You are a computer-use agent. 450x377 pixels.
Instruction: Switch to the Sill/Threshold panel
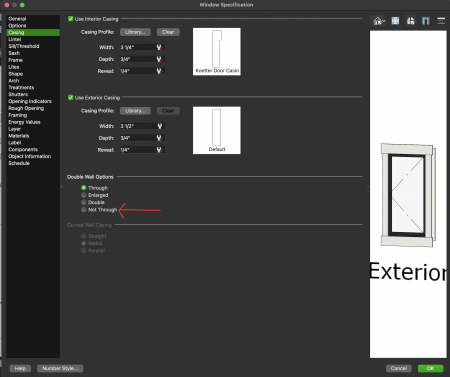33,46
